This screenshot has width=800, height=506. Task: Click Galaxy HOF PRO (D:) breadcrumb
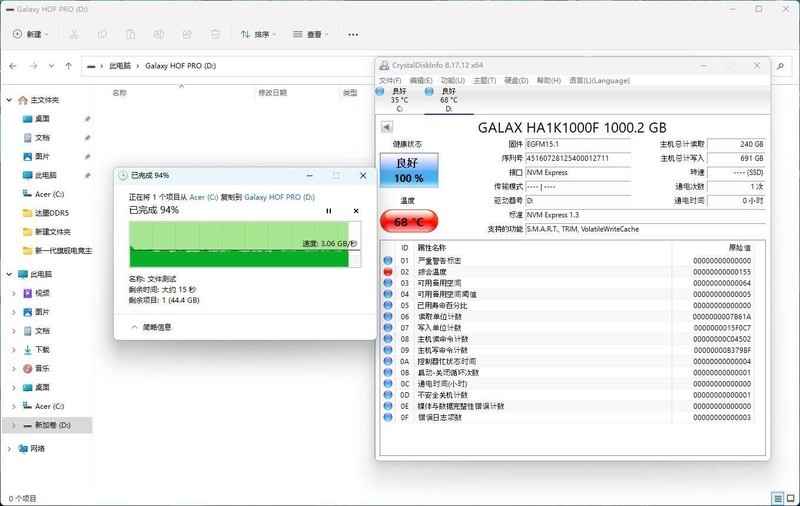(181, 66)
